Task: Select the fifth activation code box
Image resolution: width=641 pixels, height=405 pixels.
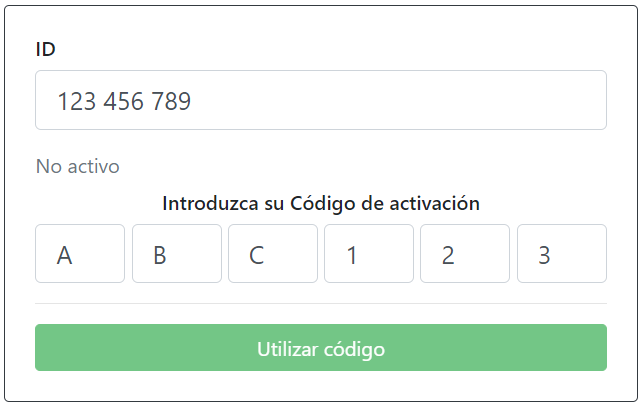Action: coord(465,254)
